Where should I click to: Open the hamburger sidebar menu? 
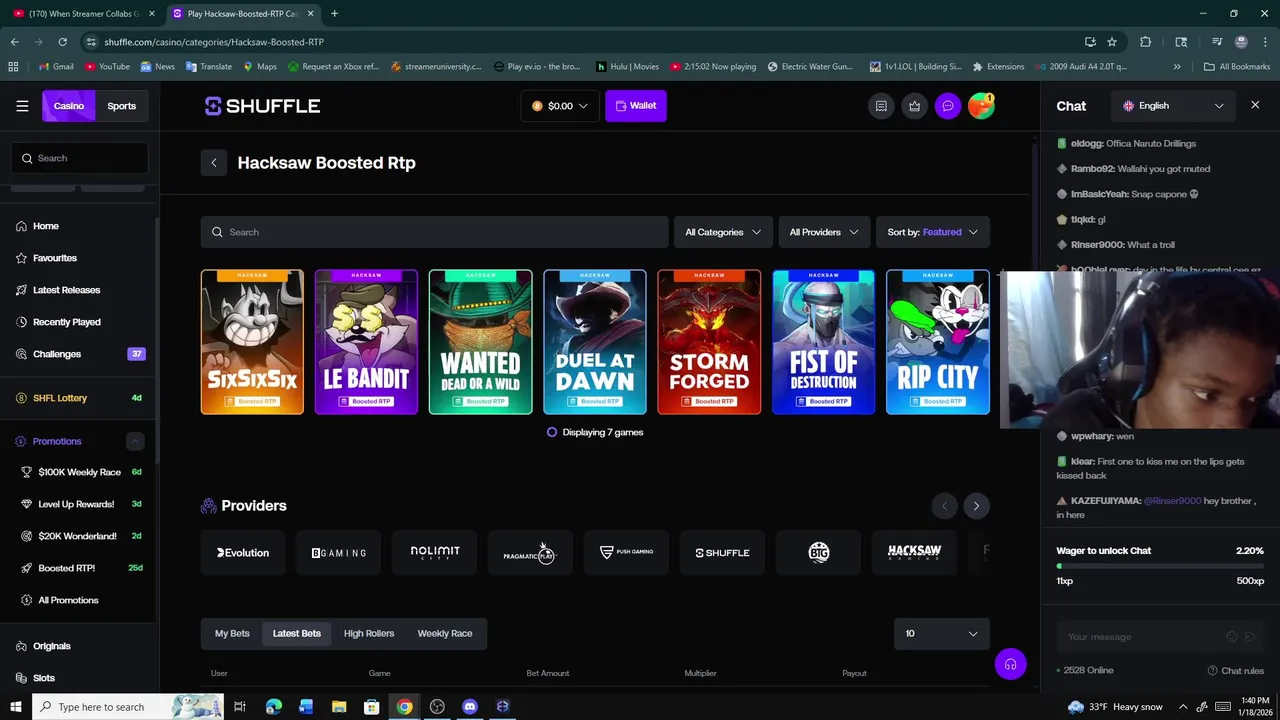[x=22, y=106]
